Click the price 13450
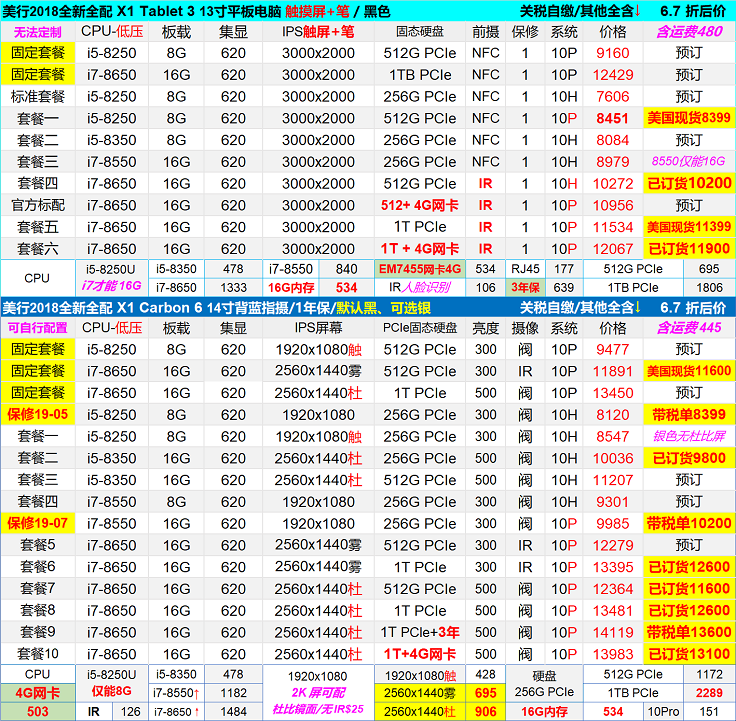This screenshot has height=721, width=736. (x=613, y=393)
